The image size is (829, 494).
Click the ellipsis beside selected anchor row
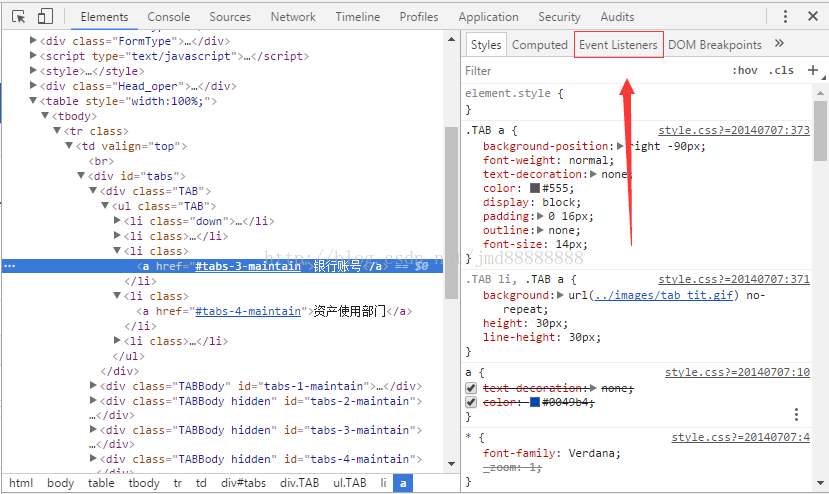tap(10, 266)
